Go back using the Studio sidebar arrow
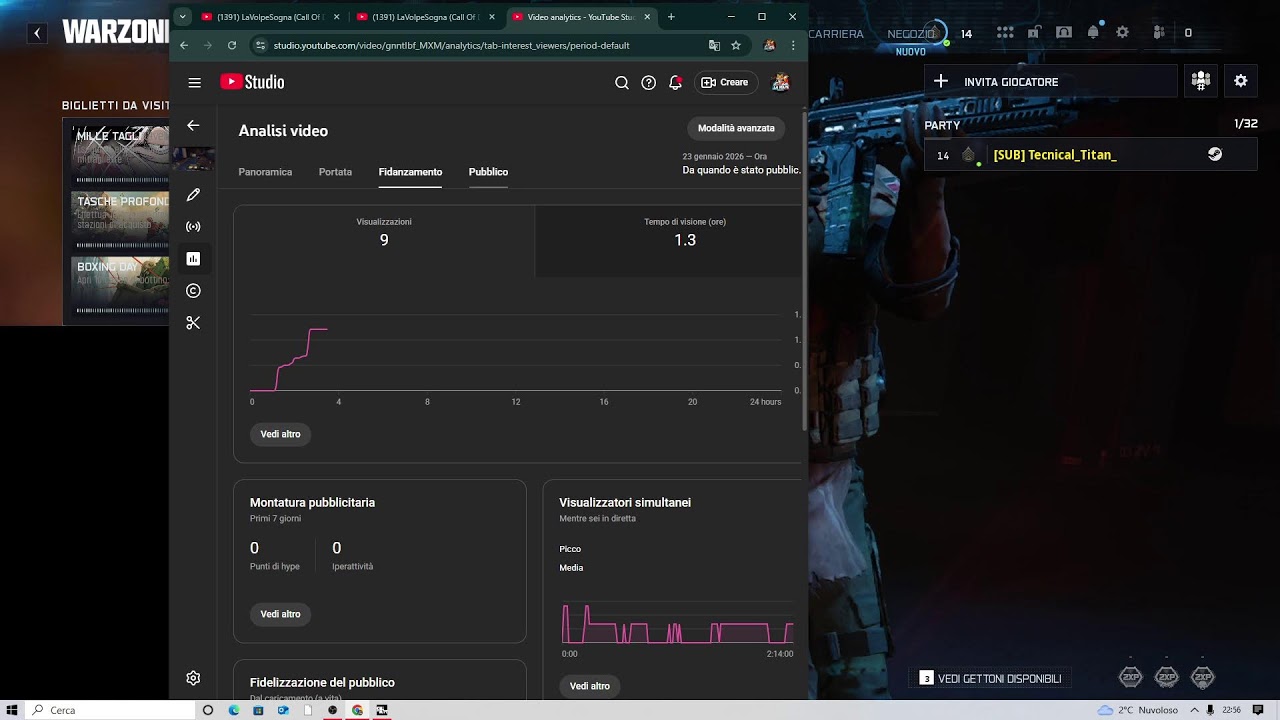The image size is (1280, 720). [193, 125]
